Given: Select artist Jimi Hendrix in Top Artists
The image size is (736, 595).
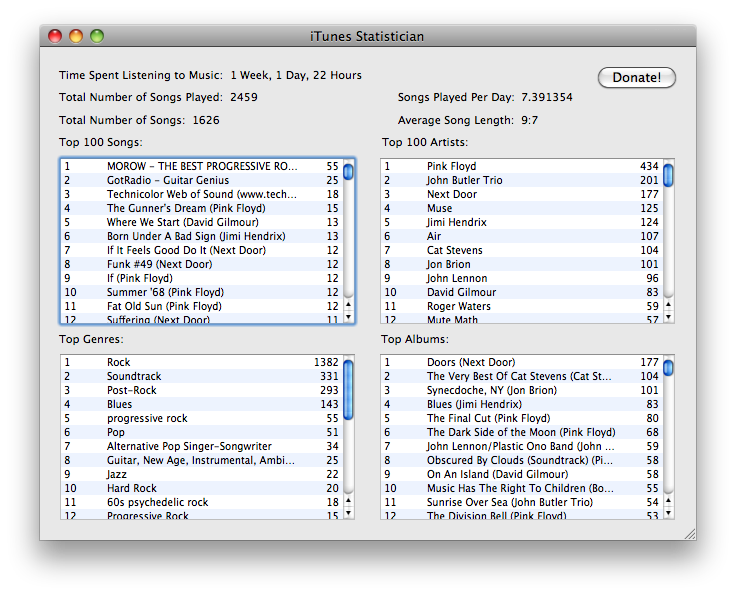Looking at the screenshot, I should point(522,222).
